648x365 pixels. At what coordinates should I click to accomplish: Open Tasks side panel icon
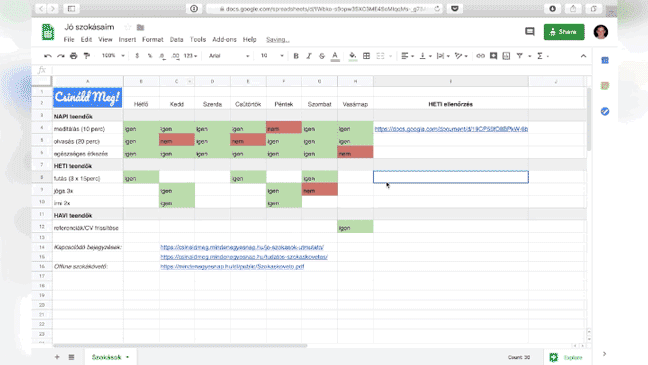click(x=605, y=112)
